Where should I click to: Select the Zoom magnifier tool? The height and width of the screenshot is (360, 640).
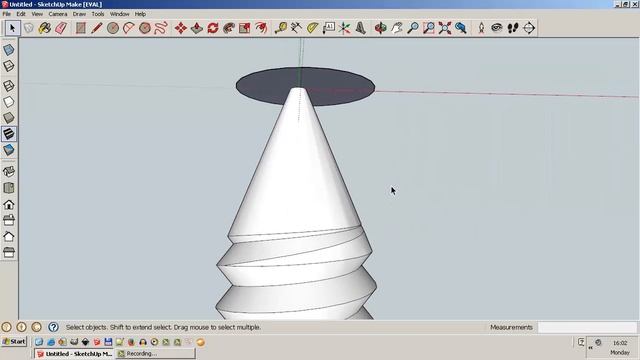tap(413, 28)
